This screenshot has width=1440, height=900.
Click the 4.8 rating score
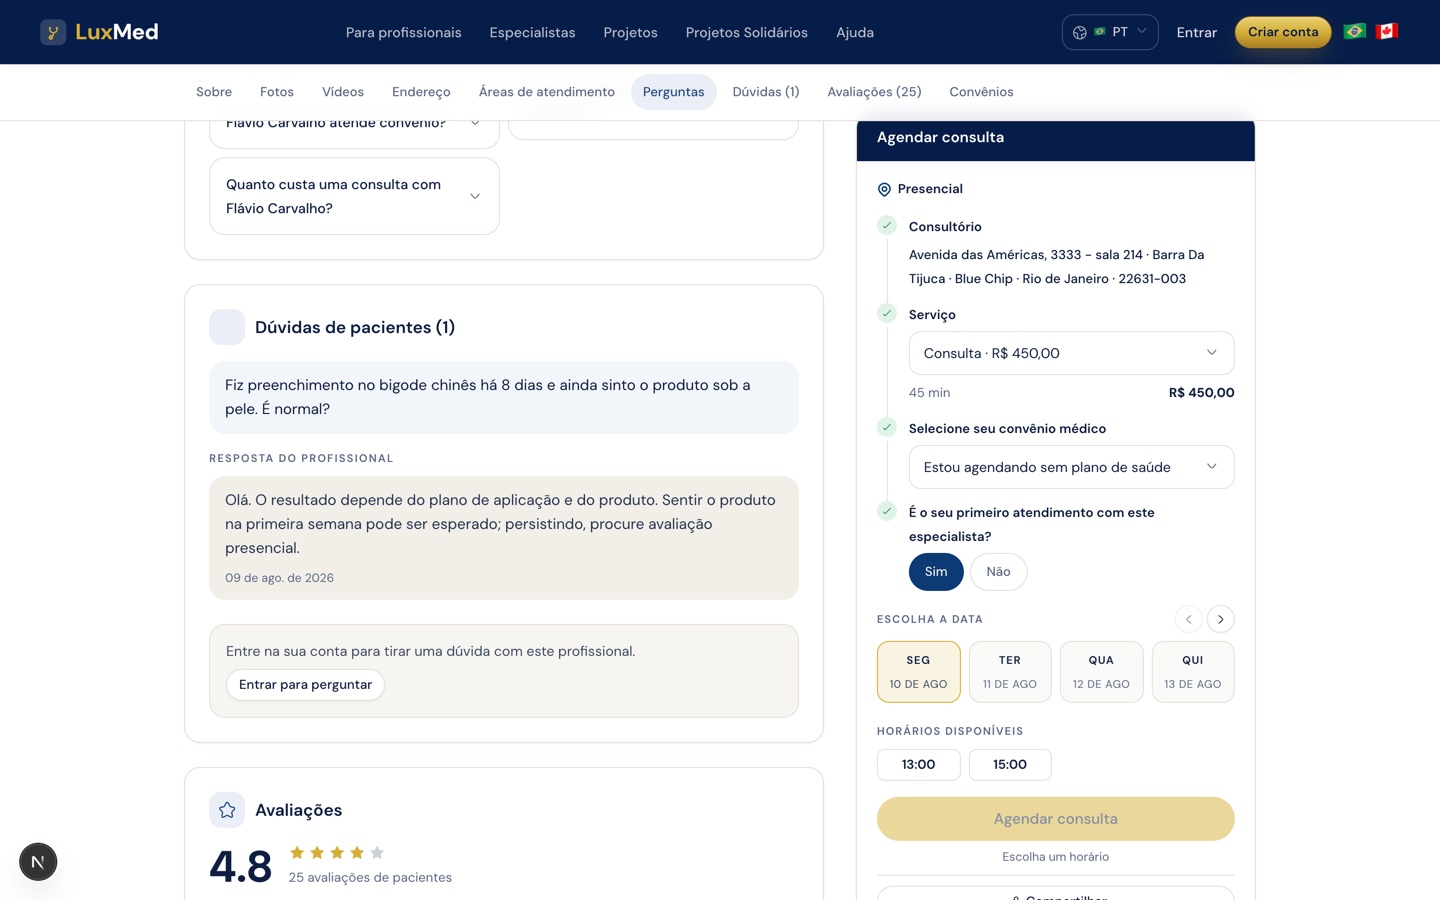tap(240, 866)
